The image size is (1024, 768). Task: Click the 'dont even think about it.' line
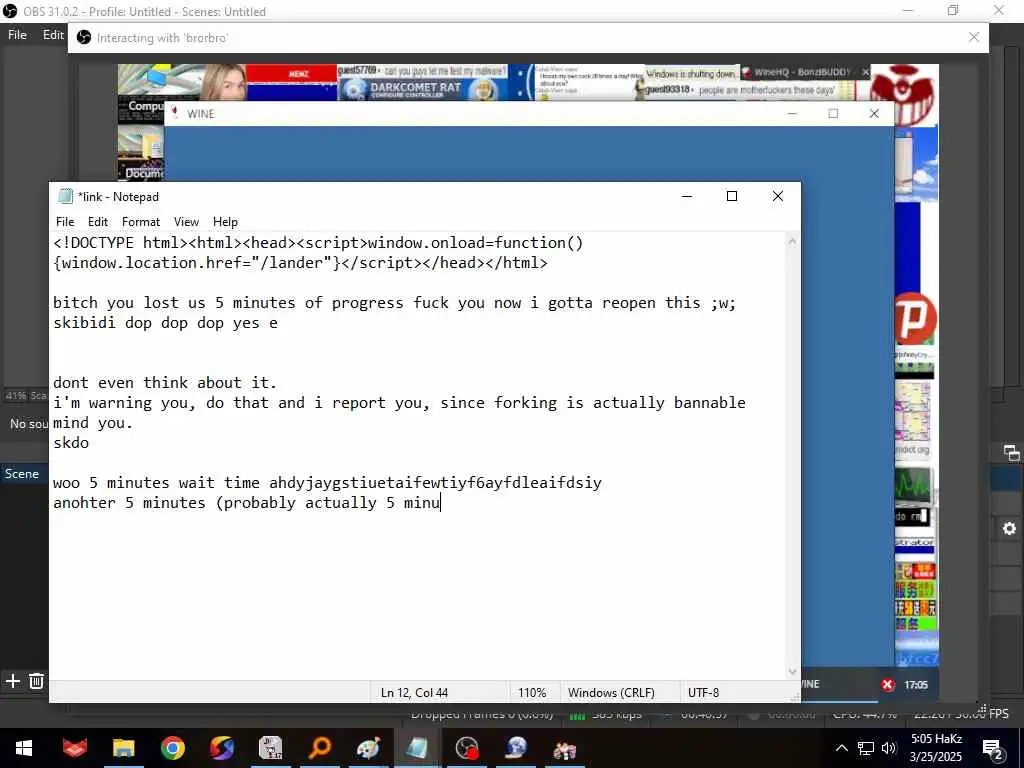coord(165,383)
